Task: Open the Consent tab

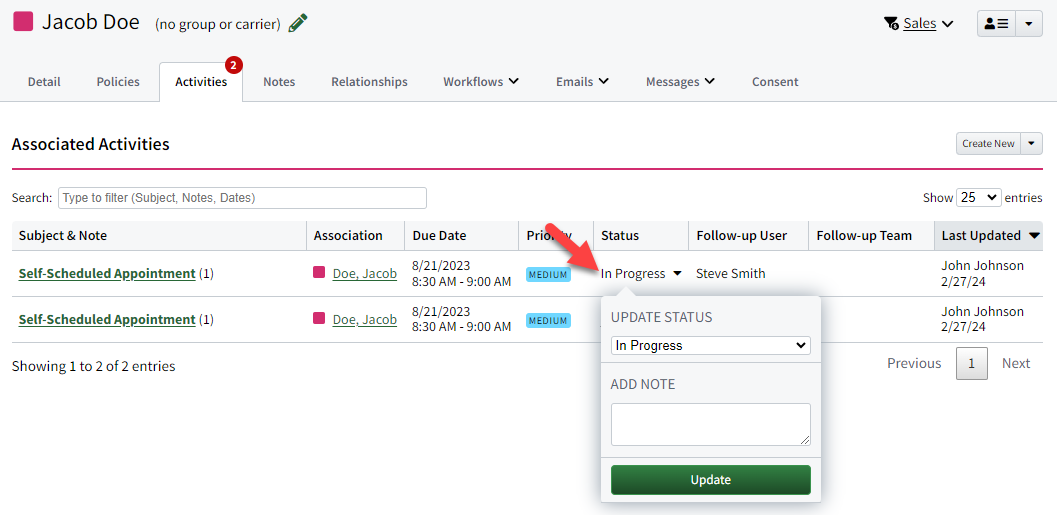Action: tap(775, 82)
